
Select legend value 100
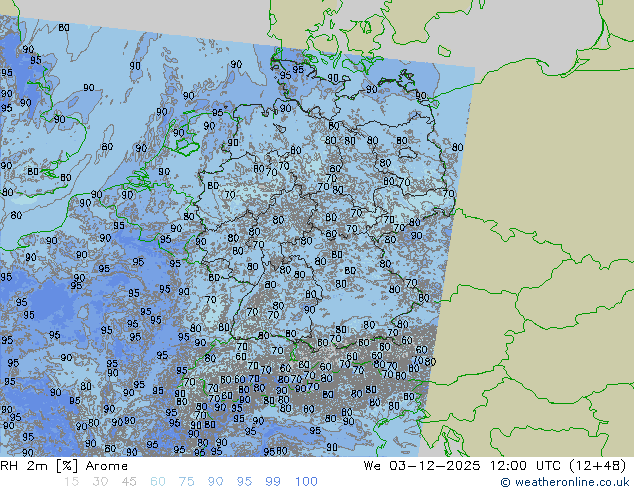tap(306, 482)
